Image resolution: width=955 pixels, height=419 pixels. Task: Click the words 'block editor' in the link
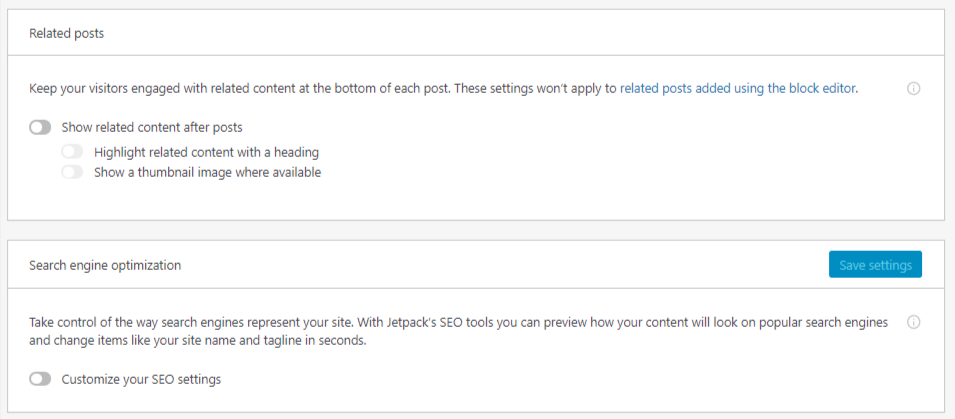tap(822, 89)
